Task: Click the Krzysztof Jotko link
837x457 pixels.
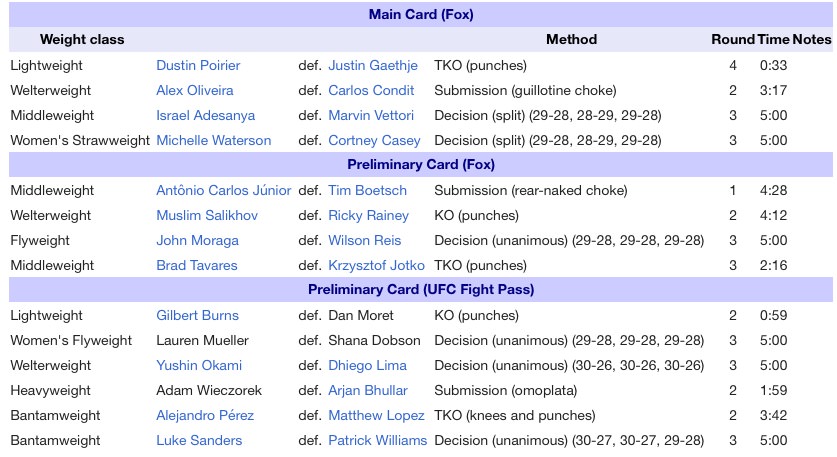Action: pyautogui.click(x=376, y=265)
